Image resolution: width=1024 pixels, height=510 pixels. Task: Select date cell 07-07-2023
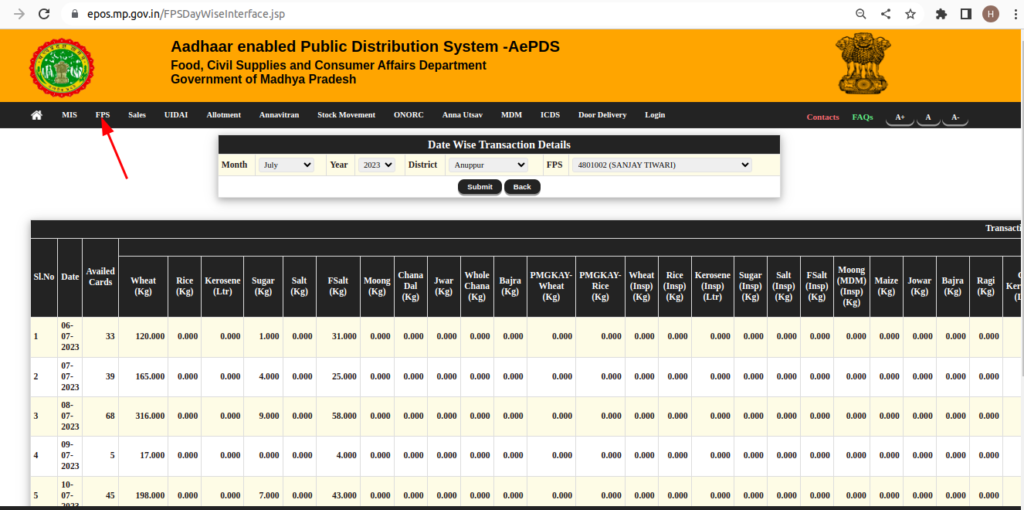click(70, 377)
